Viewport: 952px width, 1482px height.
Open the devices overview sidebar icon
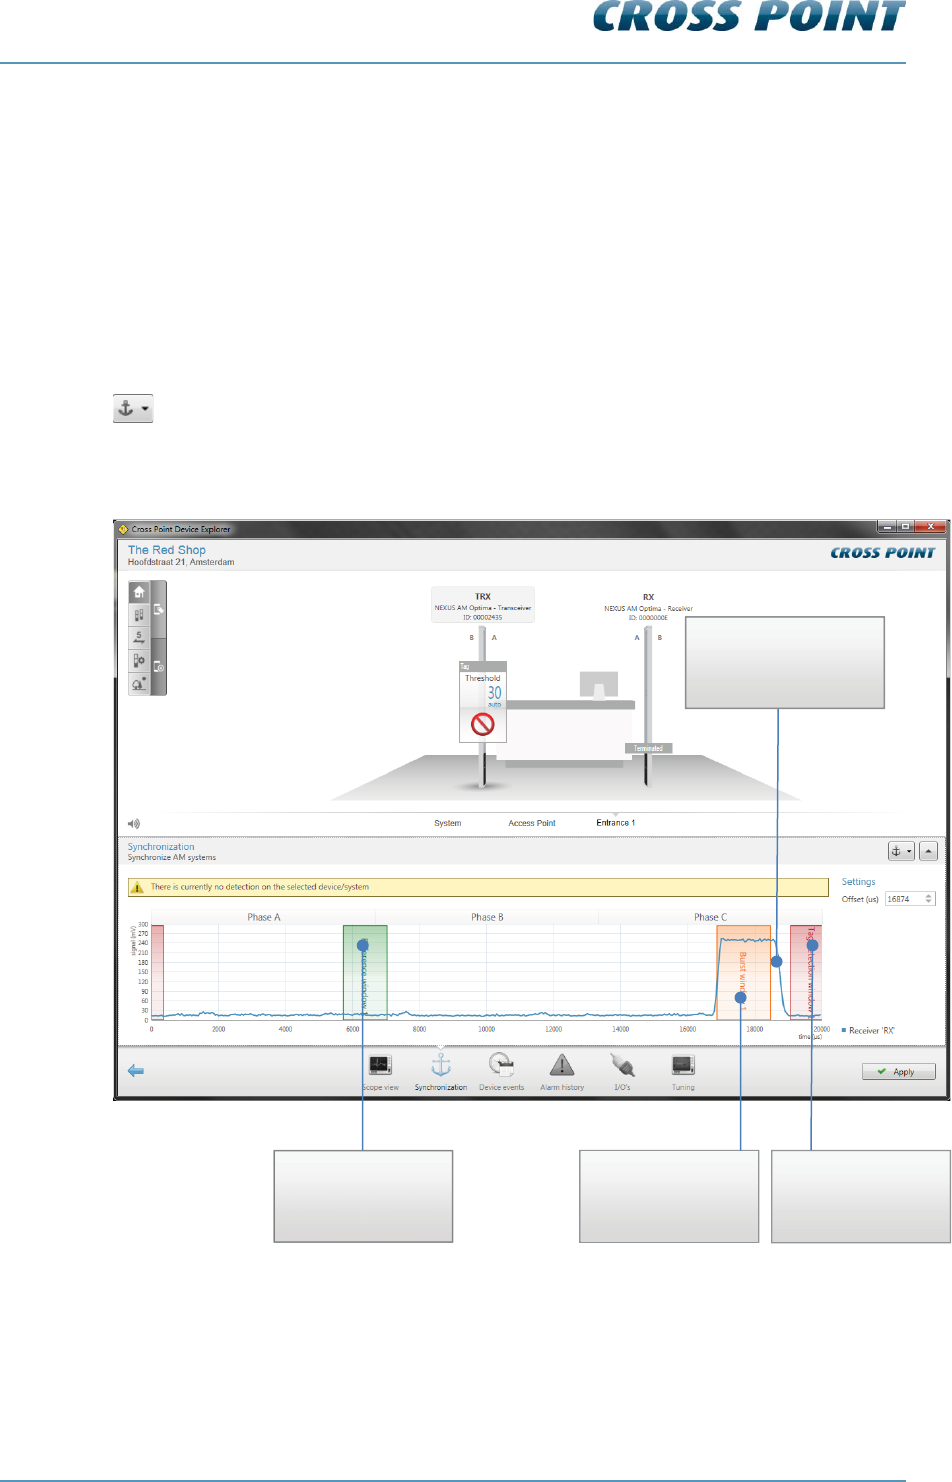point(139,615)
